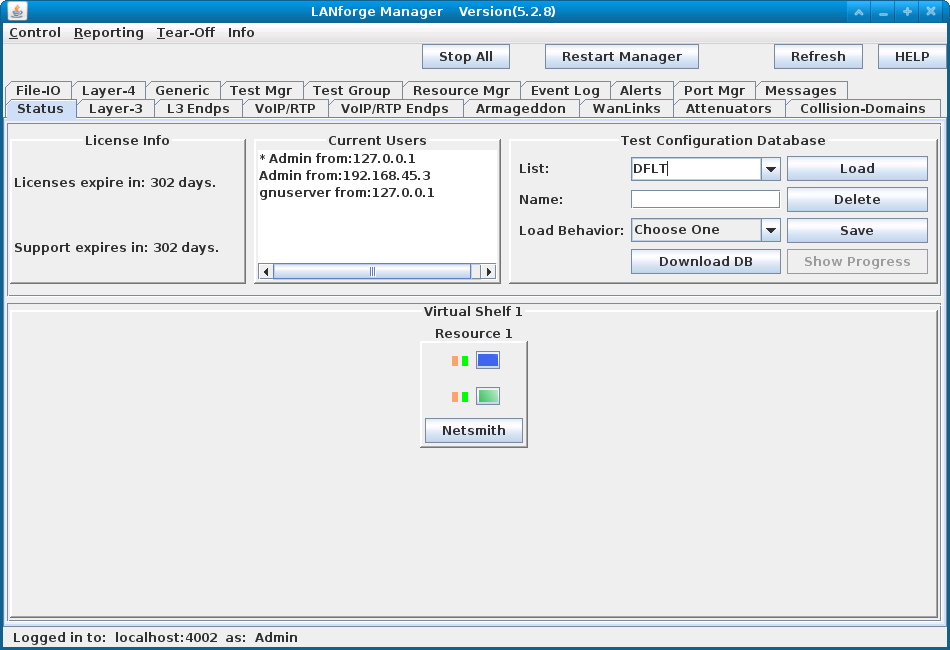Load the selected database

[x=857, y=168]
